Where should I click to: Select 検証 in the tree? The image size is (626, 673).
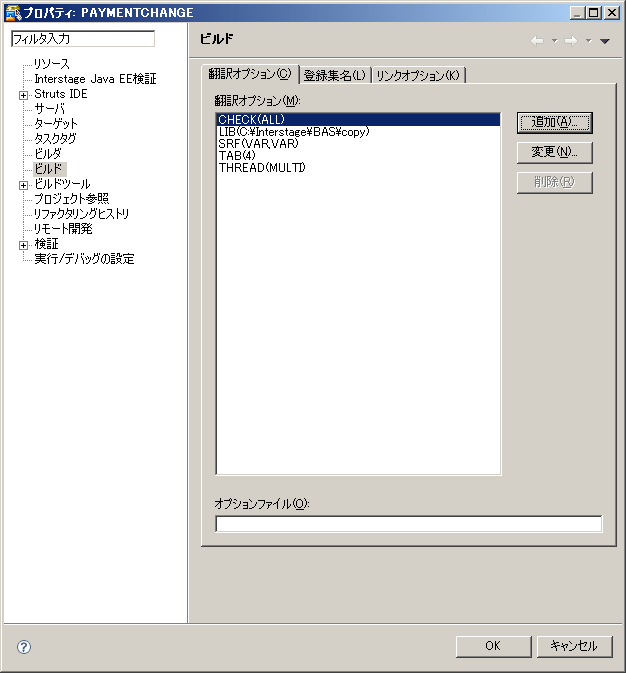click(x=46, y=244)
